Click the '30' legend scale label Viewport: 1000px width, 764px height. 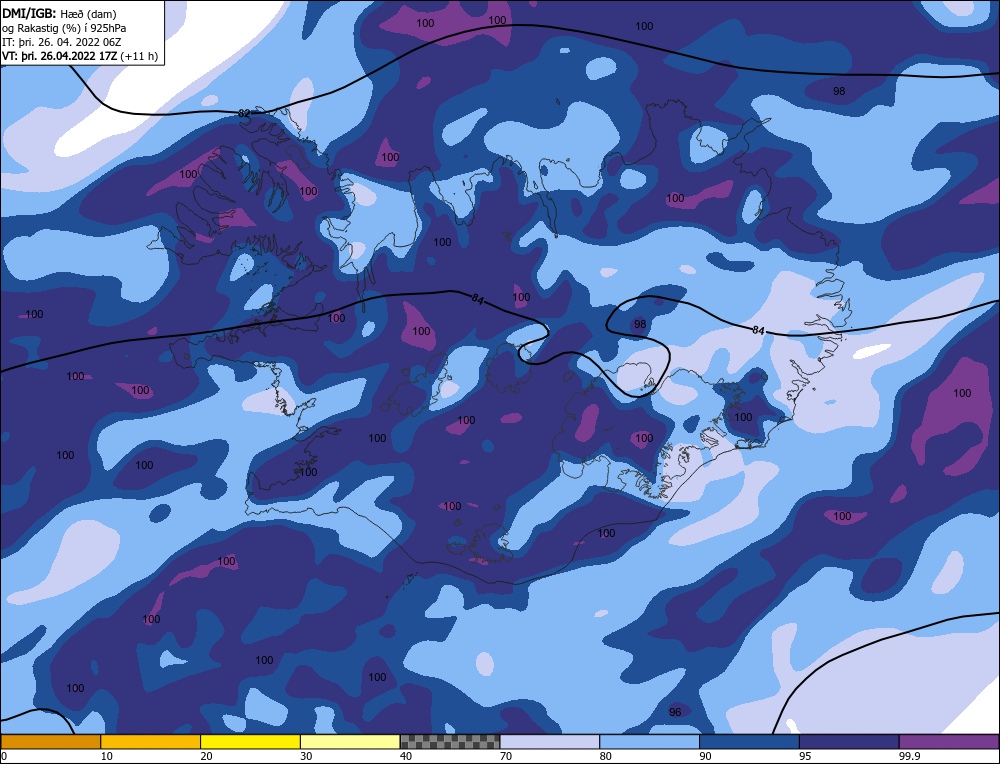pos(306,756)
